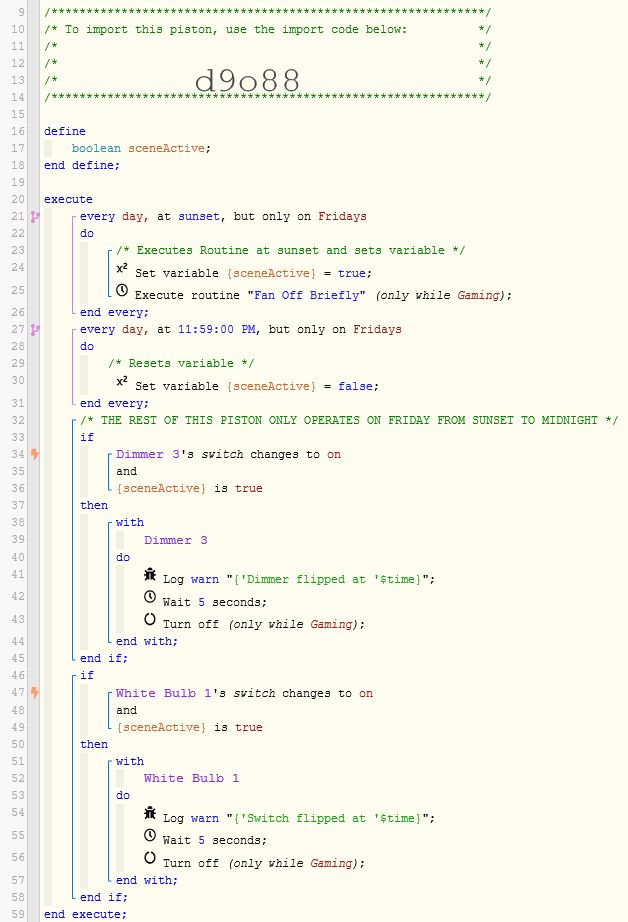
Task: Edit Log warn 'Switch flipped at' task
Action: 299,819
